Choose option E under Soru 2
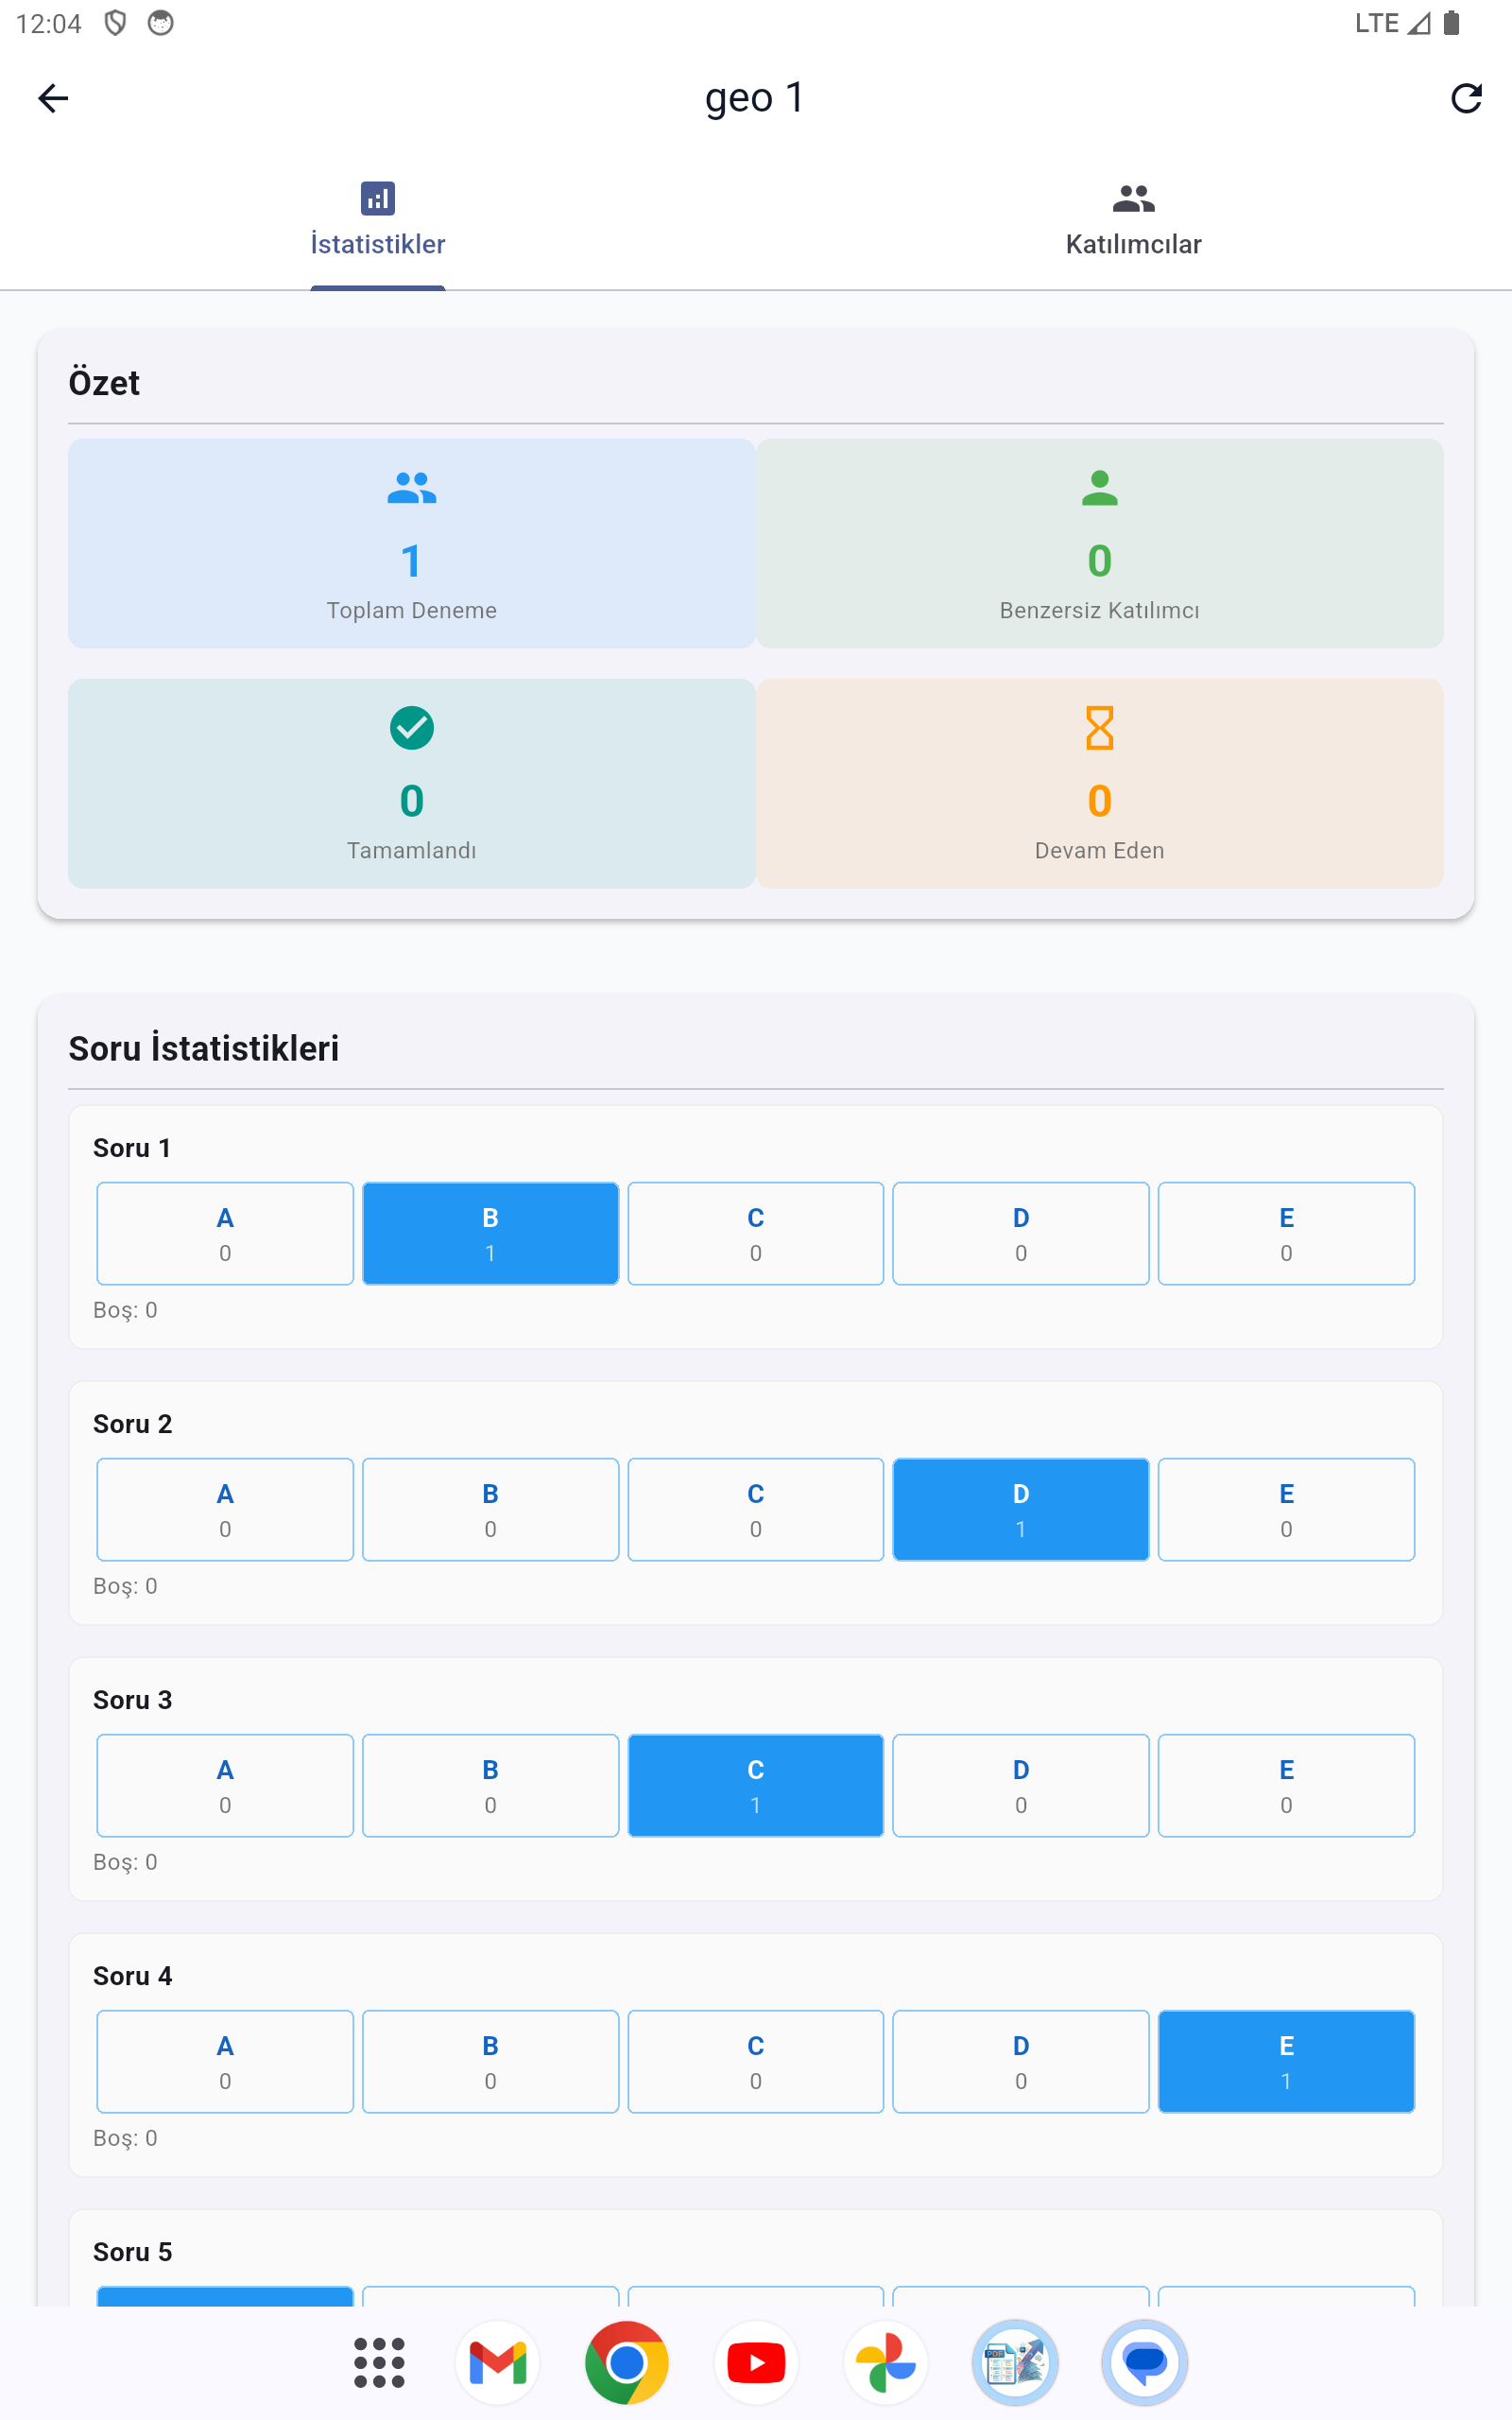 click(1286, 1509)
